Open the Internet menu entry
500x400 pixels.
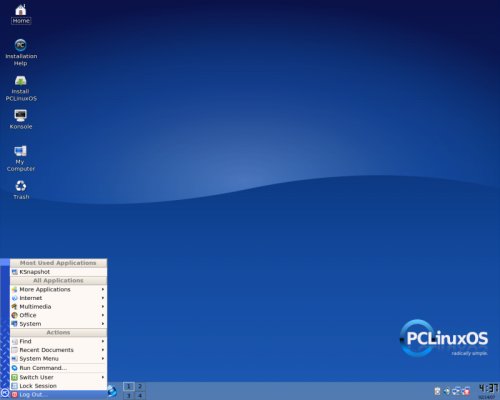[x=58, y=298]
